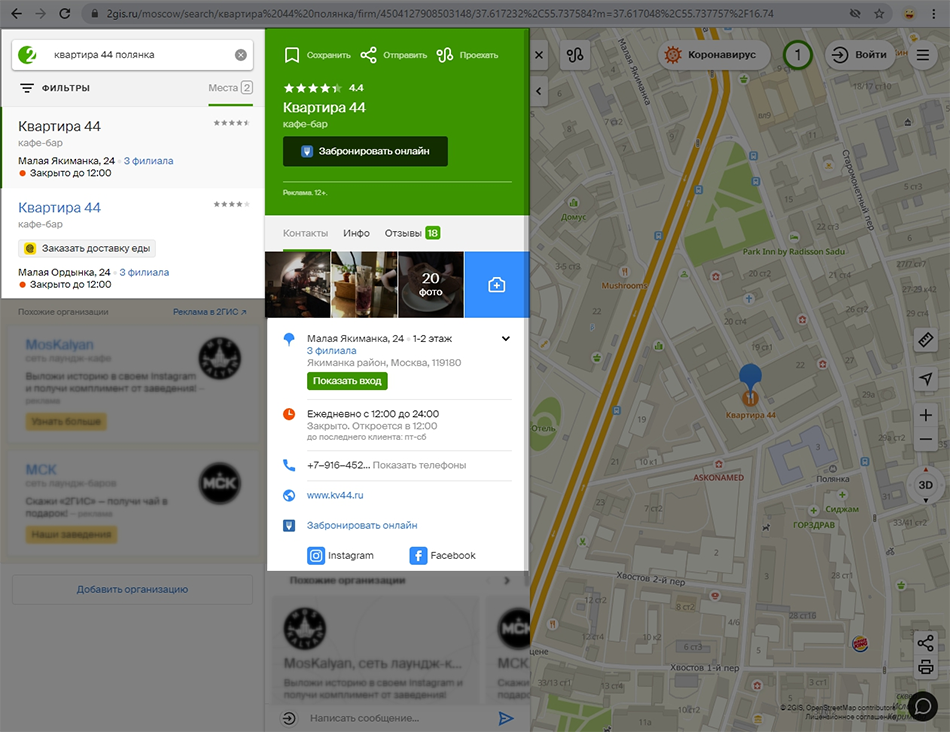Activate the ruler measurement tool
This screenshot has height=732, width=950.
[x=926, y=340]
